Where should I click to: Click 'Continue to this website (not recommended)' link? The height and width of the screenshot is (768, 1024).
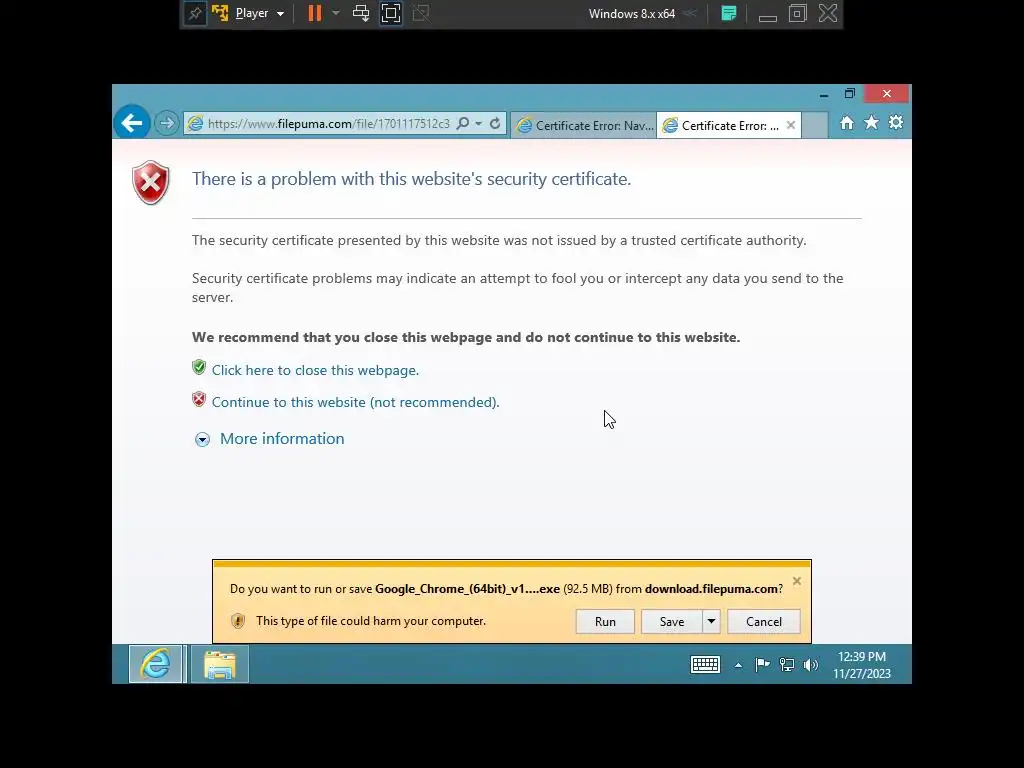coord(355,402)
